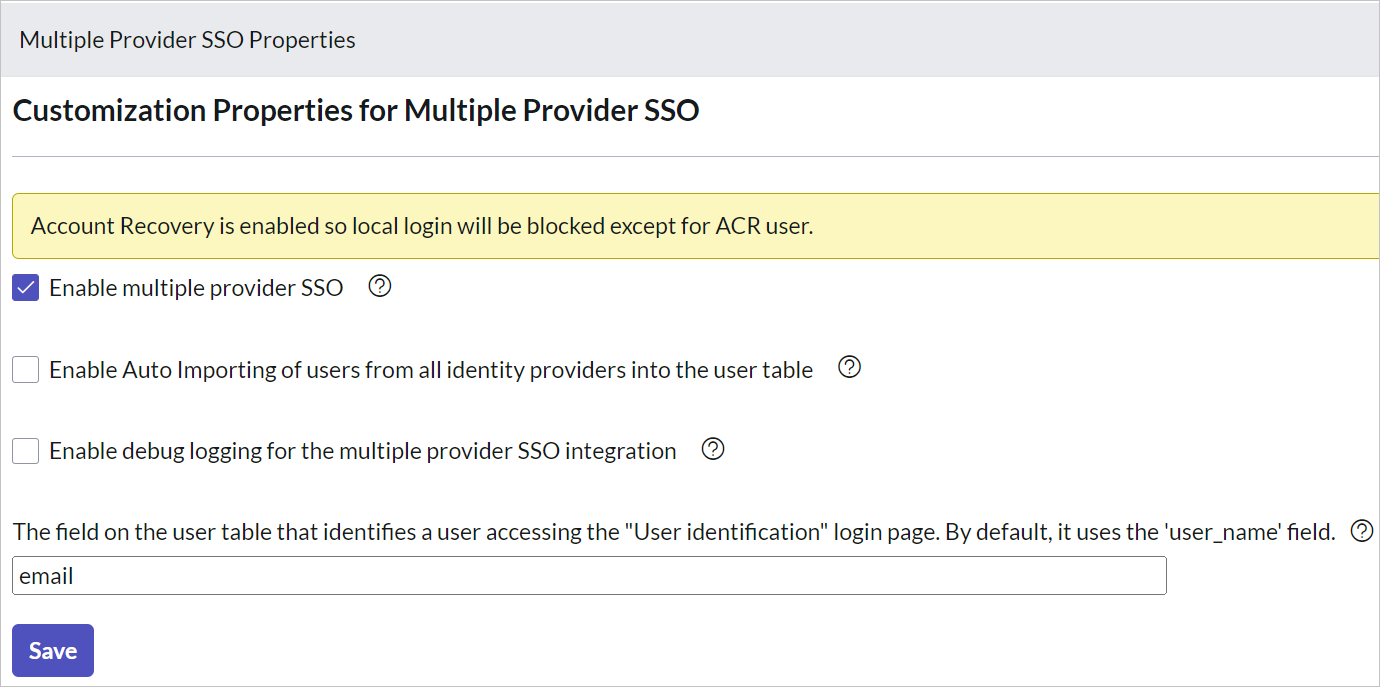
Task: Open help icon beside Auto Importing option
Action: coord(849,368)
